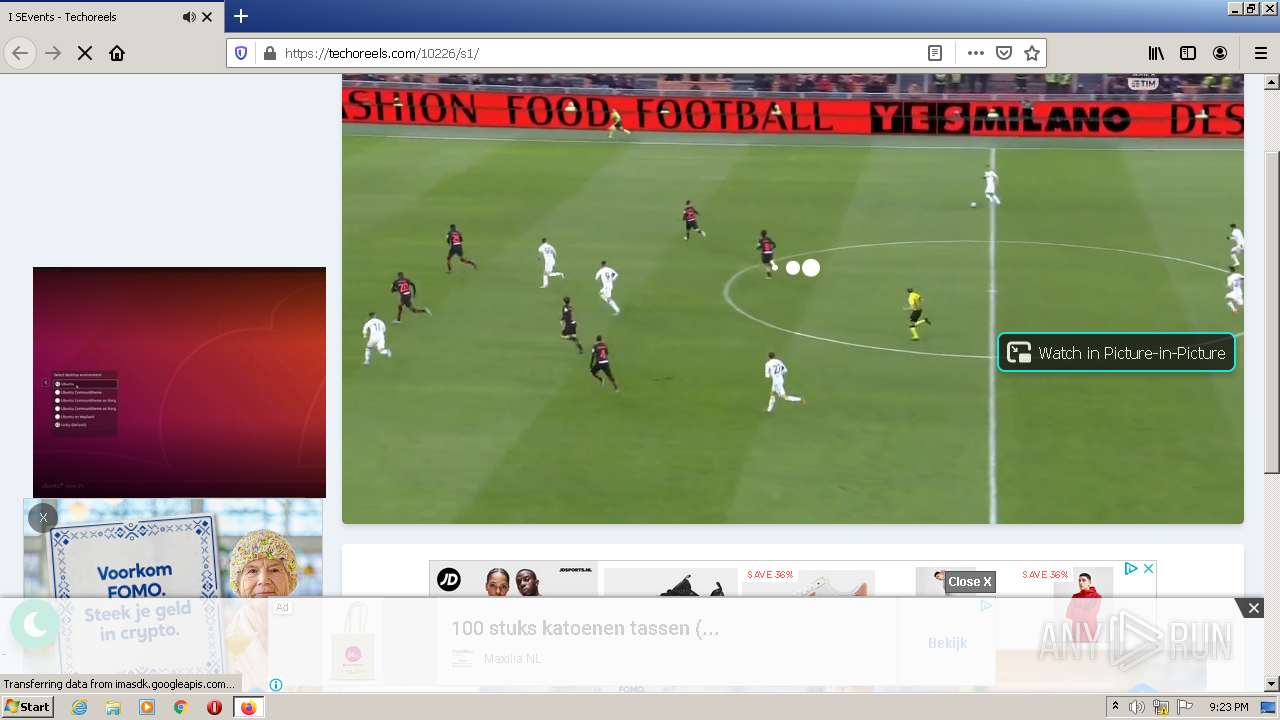Click JD Sports logo in banner ad
This screenshot has width=1280, height=720.
449,579
